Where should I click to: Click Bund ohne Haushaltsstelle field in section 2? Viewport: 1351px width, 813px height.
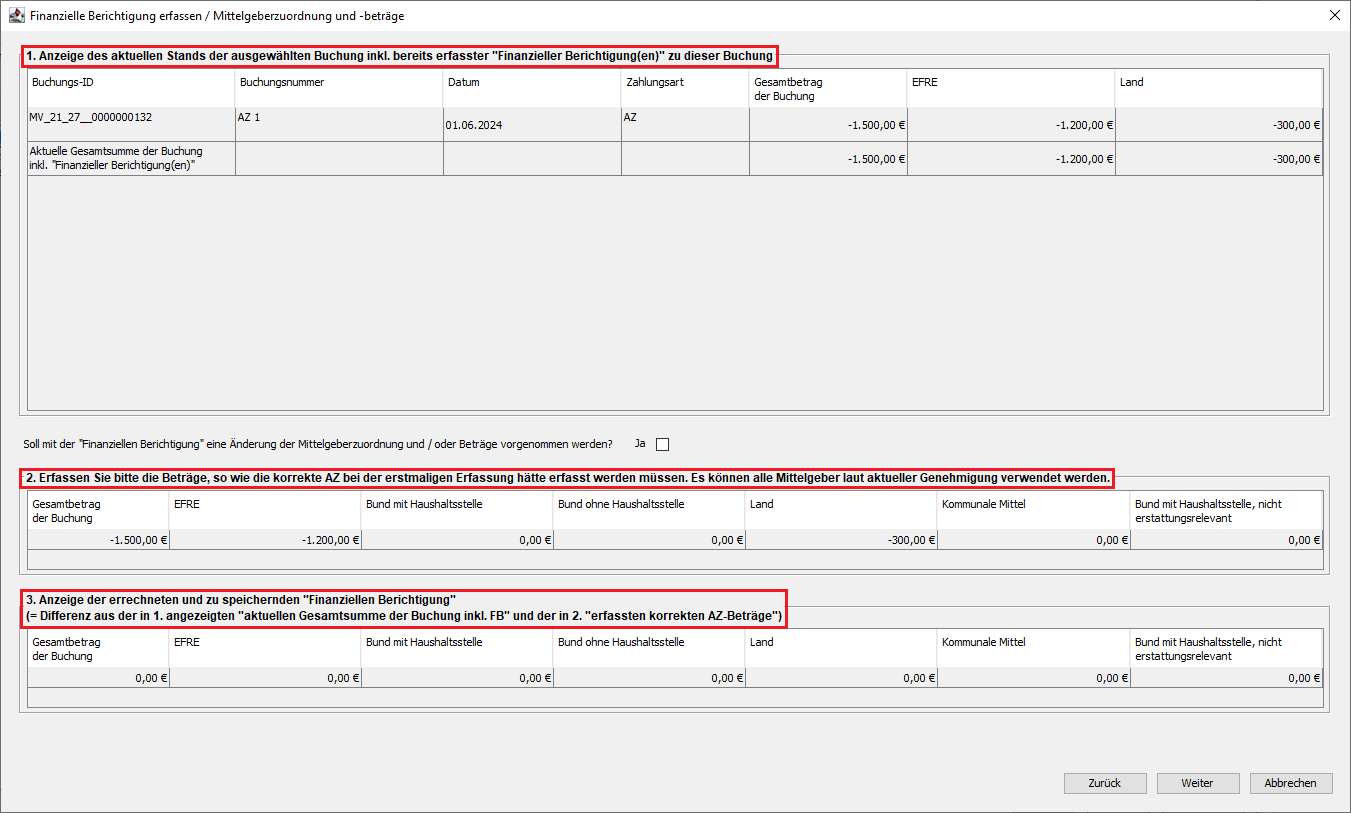(649, 540)
